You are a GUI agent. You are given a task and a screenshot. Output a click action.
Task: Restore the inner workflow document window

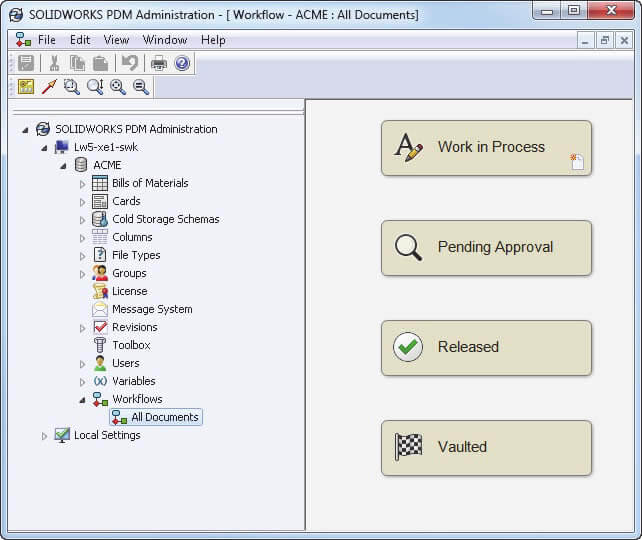(x=605, y=41)
